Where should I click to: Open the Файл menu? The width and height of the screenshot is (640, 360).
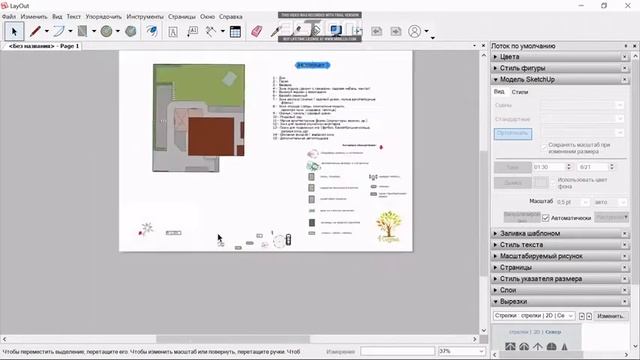[x=9, y=17]
